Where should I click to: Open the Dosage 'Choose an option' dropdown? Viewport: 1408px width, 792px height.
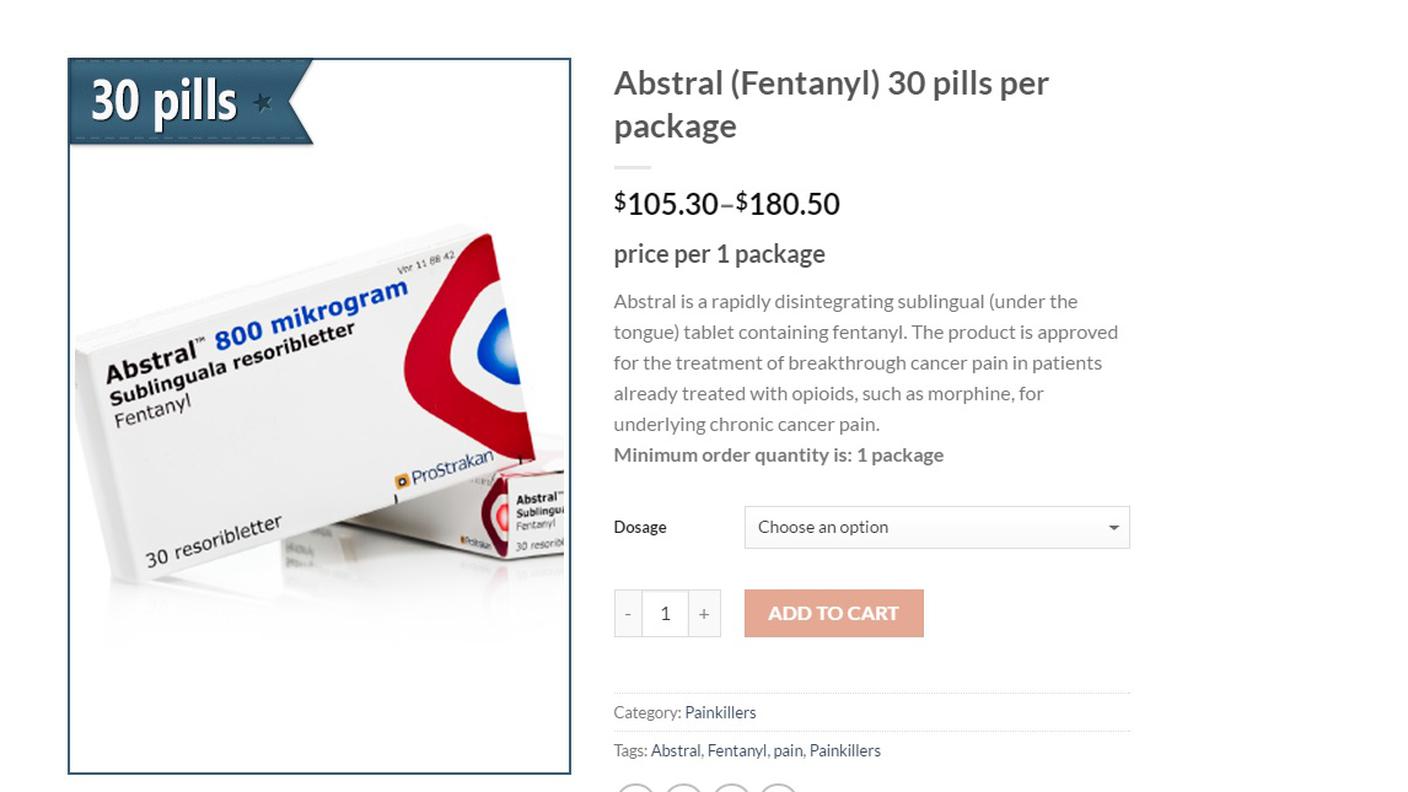(x=937, y=527)
